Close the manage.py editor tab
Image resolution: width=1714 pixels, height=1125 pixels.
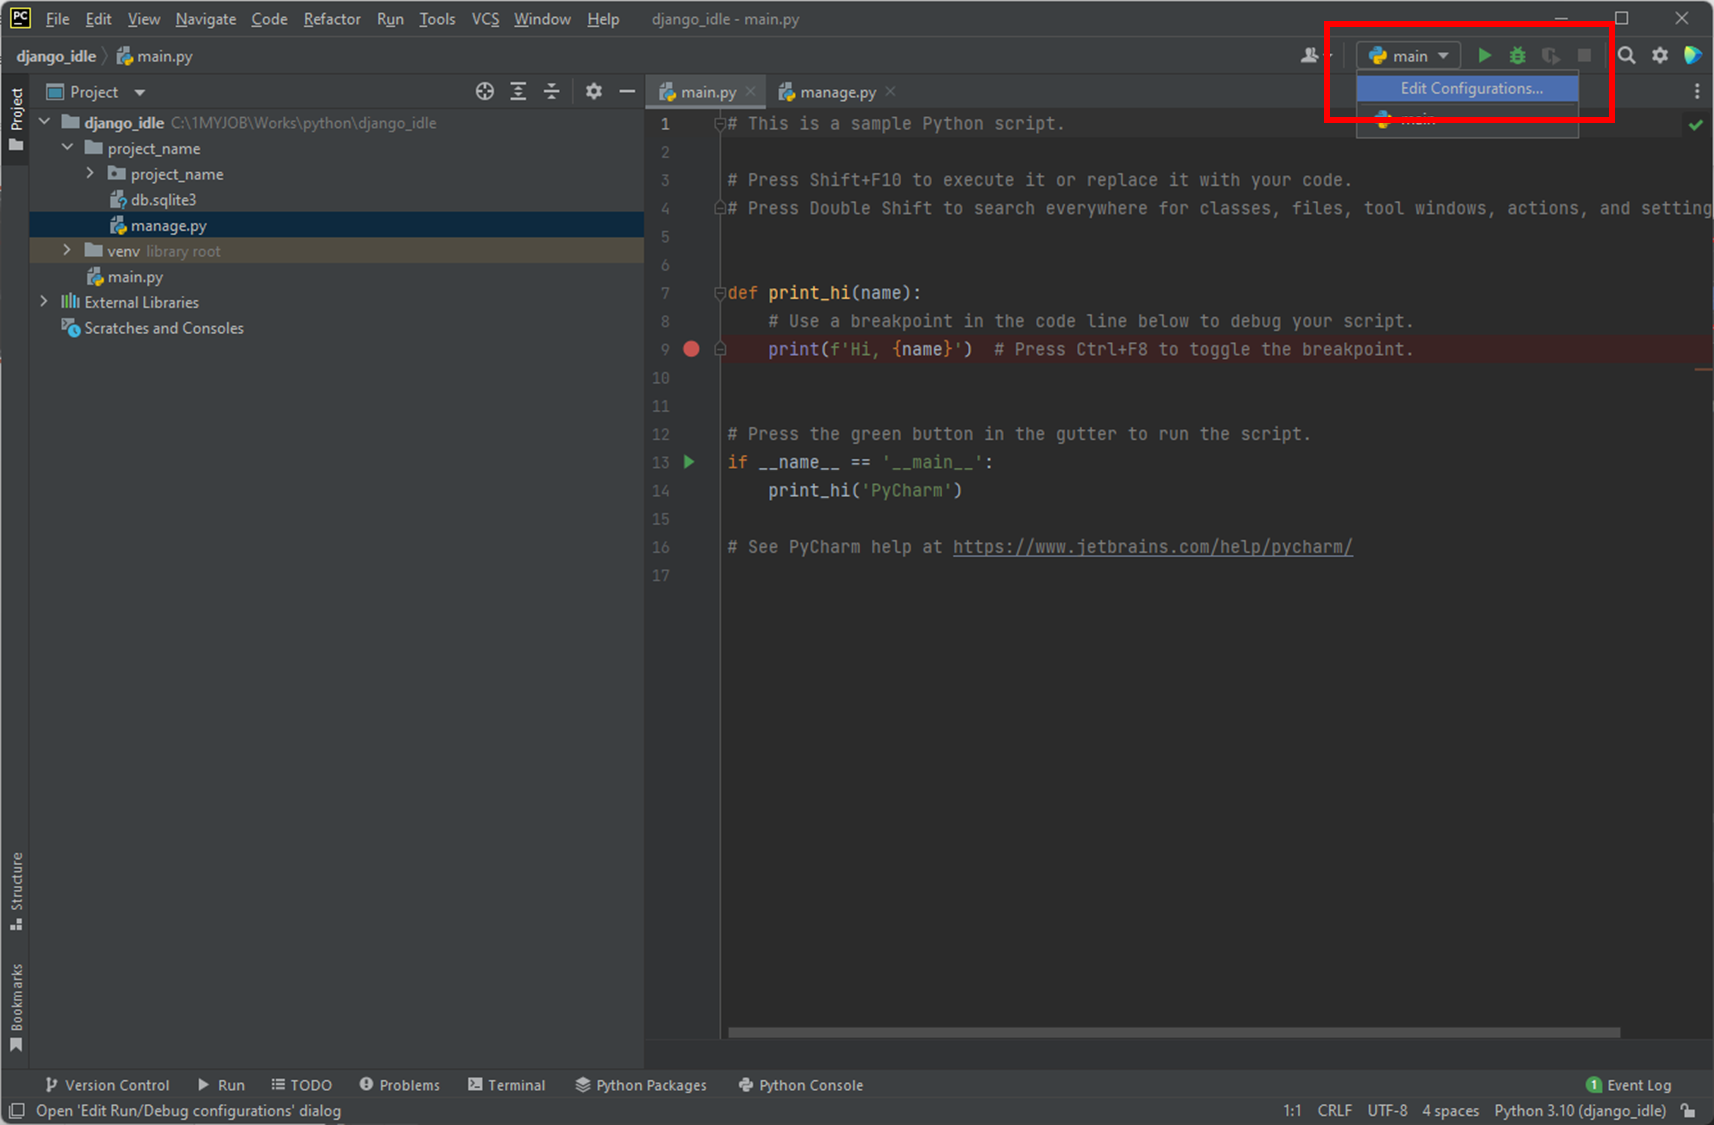[x=890, y=92]
